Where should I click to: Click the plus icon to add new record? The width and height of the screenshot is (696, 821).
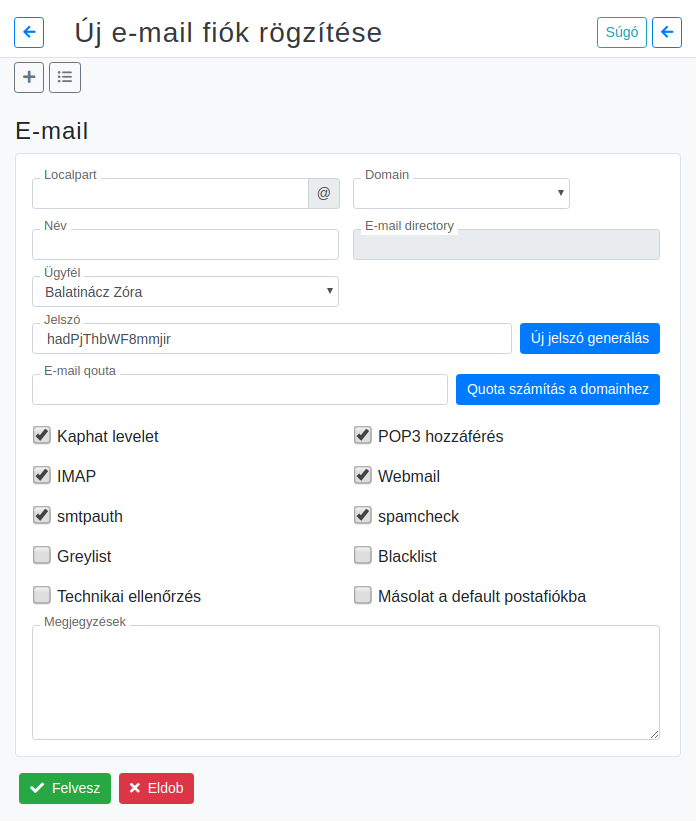coord(29,77)
